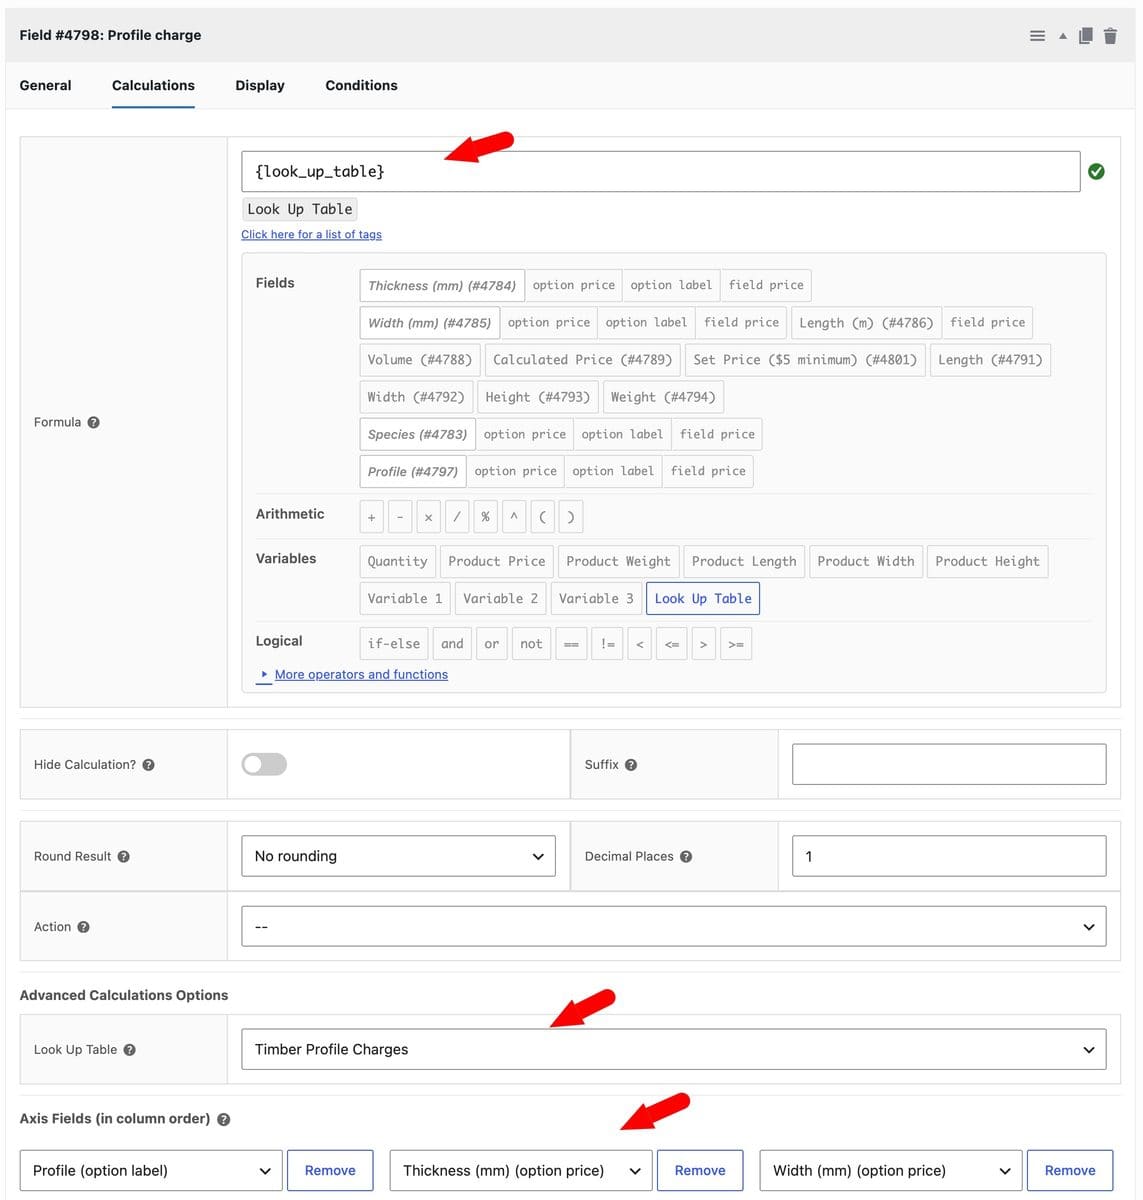Screen dimensions: 1143x1200
Task: Switch to the Calculations tab
Action: tap(153, 86)
